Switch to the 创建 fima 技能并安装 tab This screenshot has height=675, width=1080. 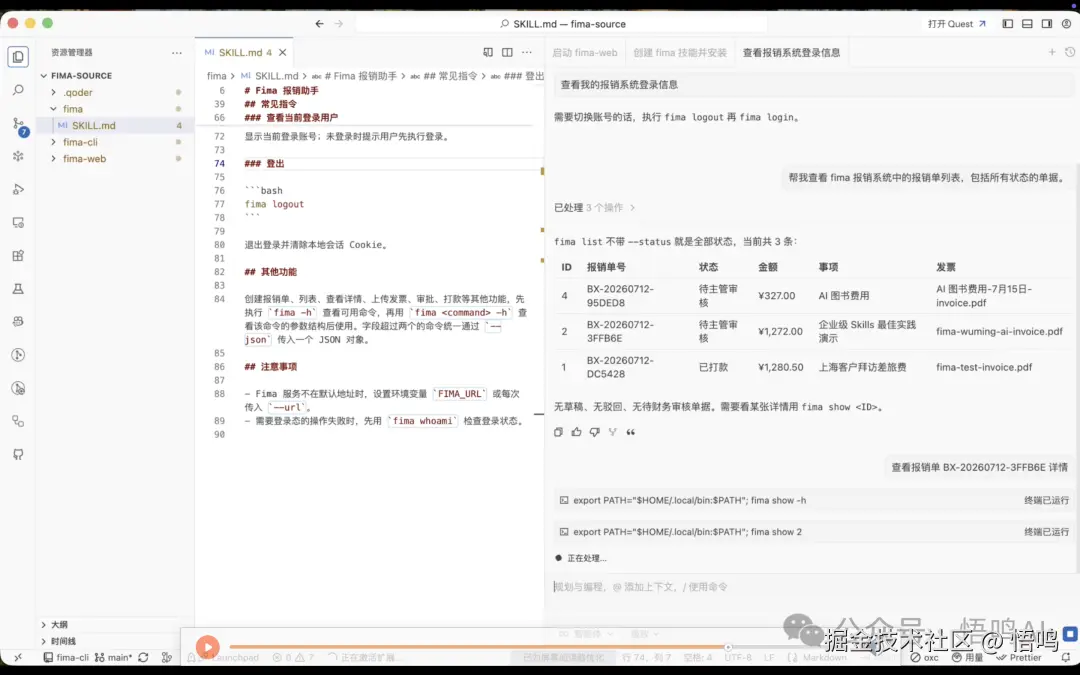pos(680,52)
